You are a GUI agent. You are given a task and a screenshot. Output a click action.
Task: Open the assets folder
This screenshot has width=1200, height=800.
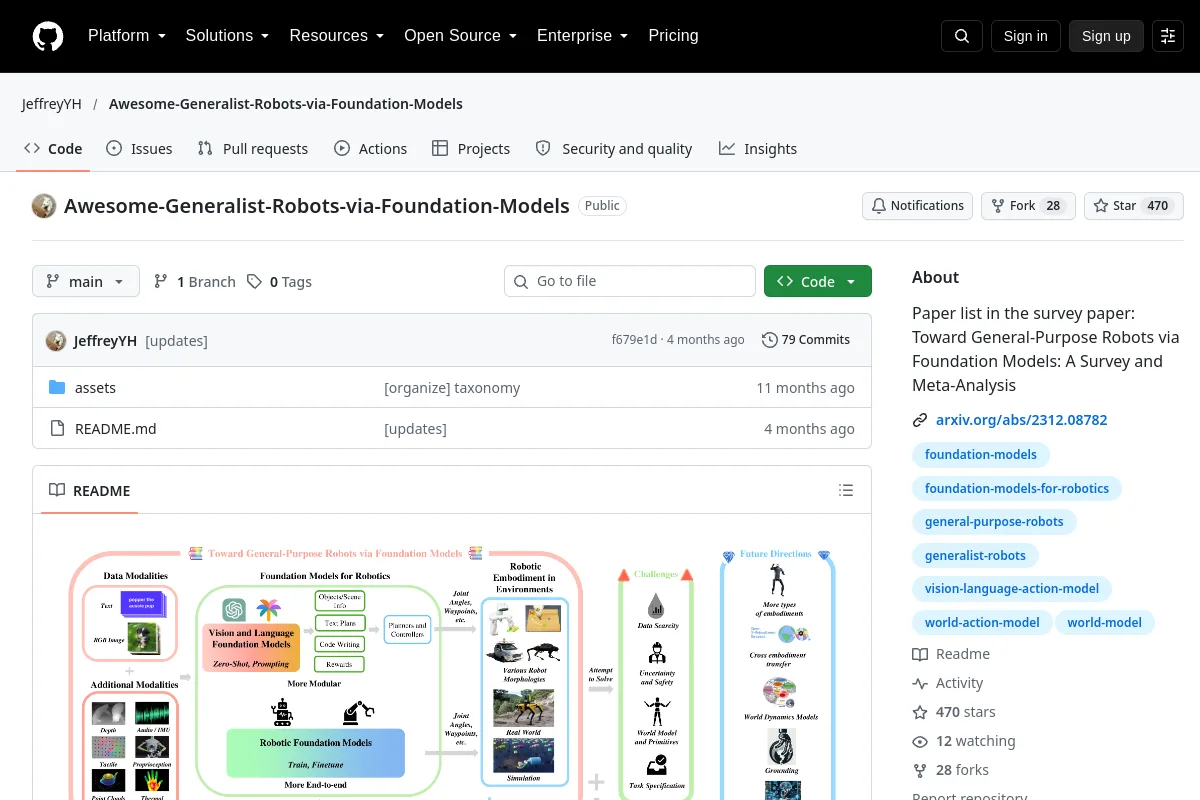[96, 388]
